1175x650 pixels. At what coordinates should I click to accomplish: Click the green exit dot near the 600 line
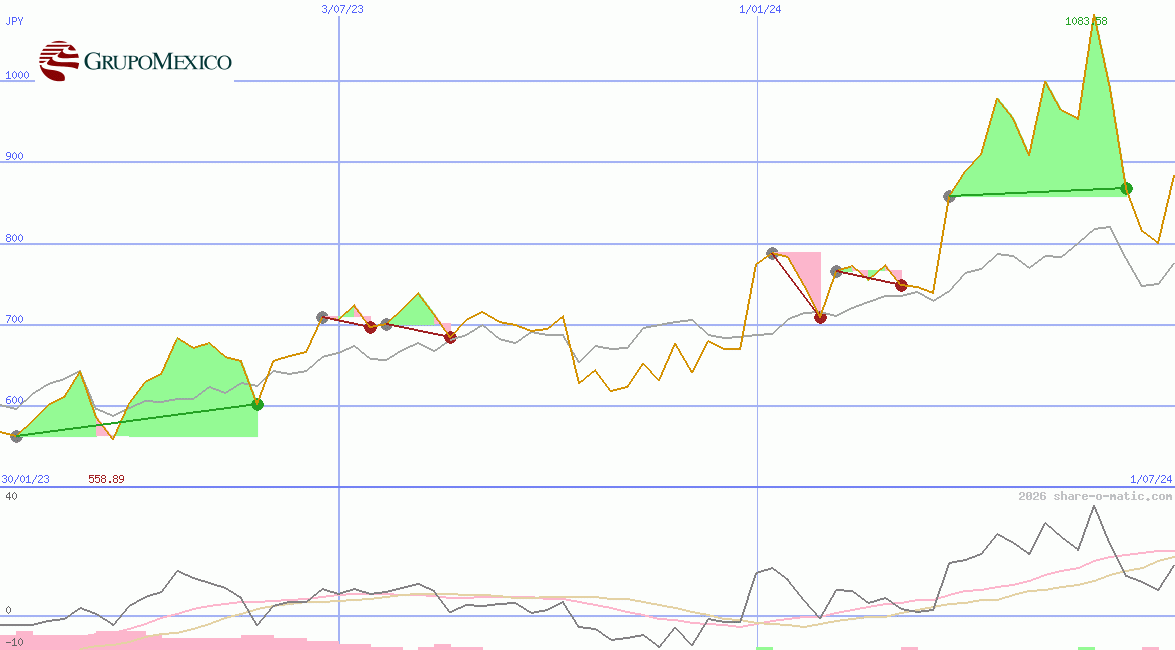tap(257, 404)
